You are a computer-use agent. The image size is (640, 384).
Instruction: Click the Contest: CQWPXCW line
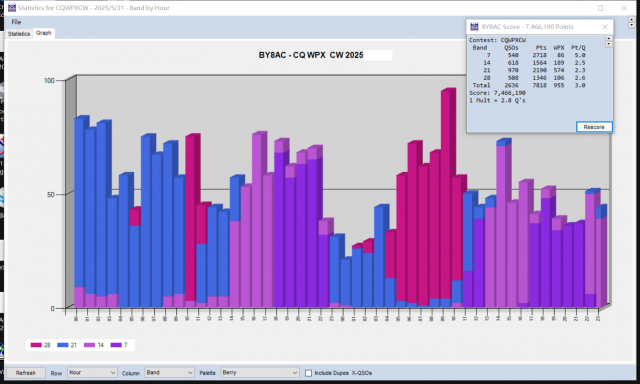pos(497,40)
